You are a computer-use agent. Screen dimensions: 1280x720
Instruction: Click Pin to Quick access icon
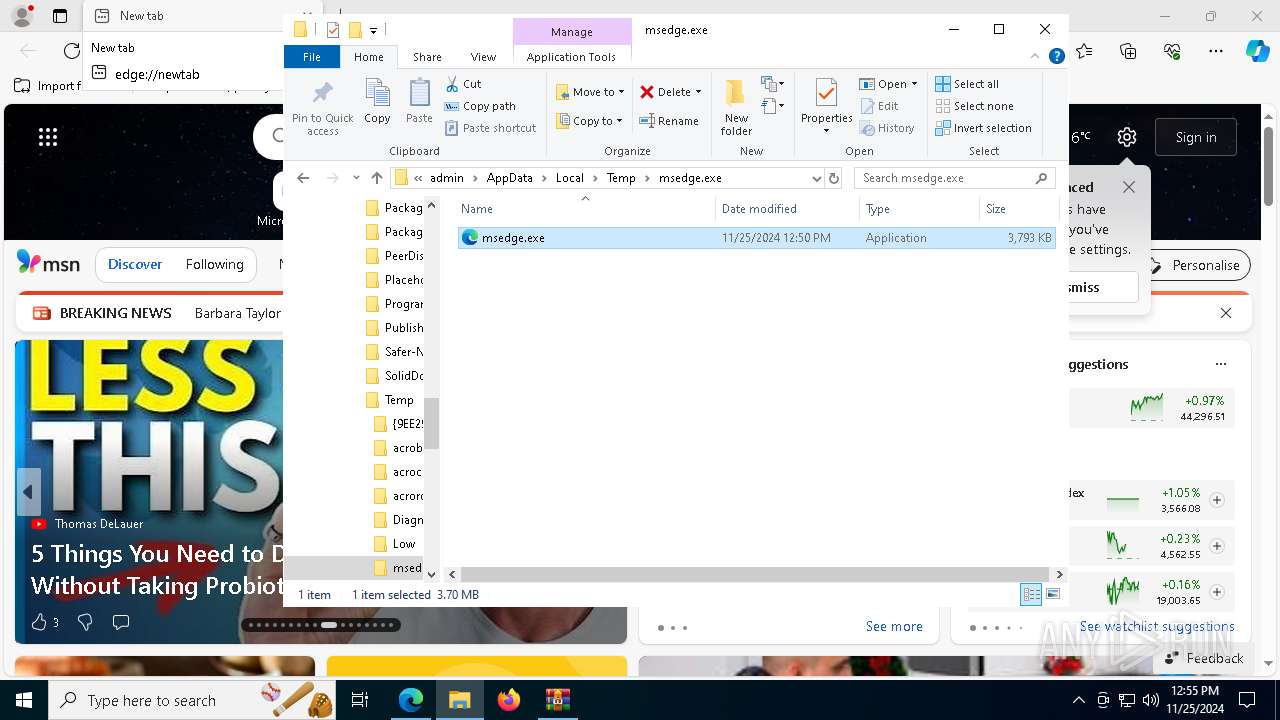point(322,108)
